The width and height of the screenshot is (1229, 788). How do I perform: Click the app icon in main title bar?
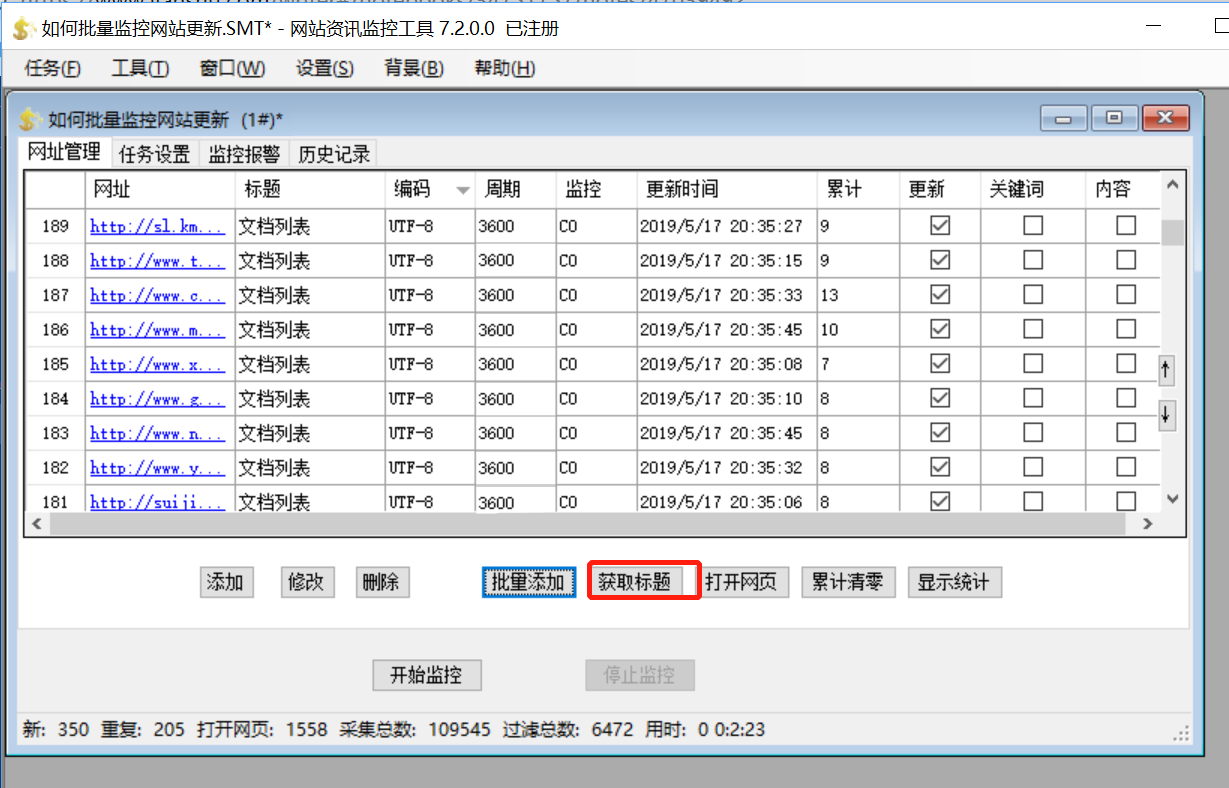(22, 29)
